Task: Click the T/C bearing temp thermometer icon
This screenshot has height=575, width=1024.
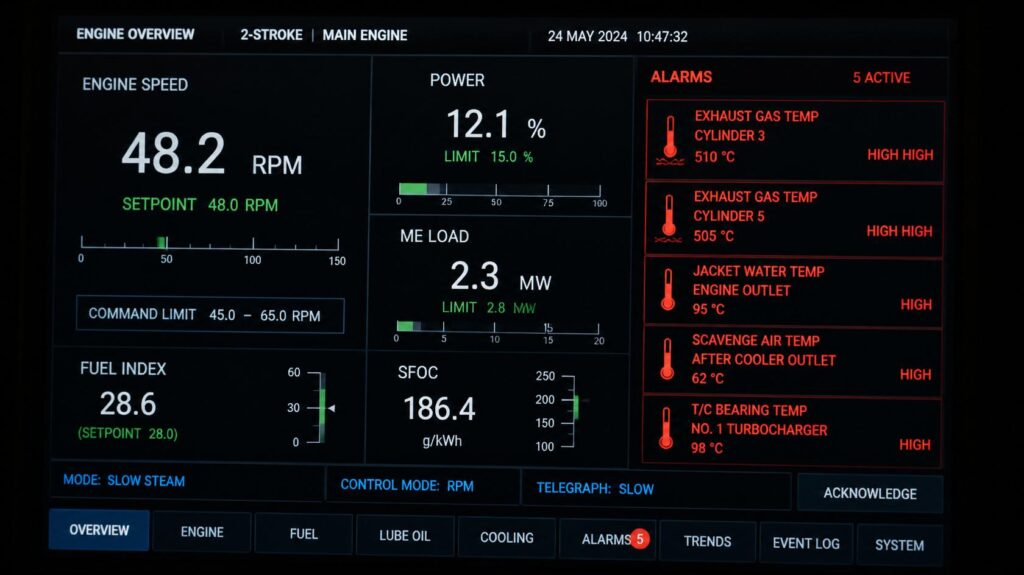Action: coord(665,428)
